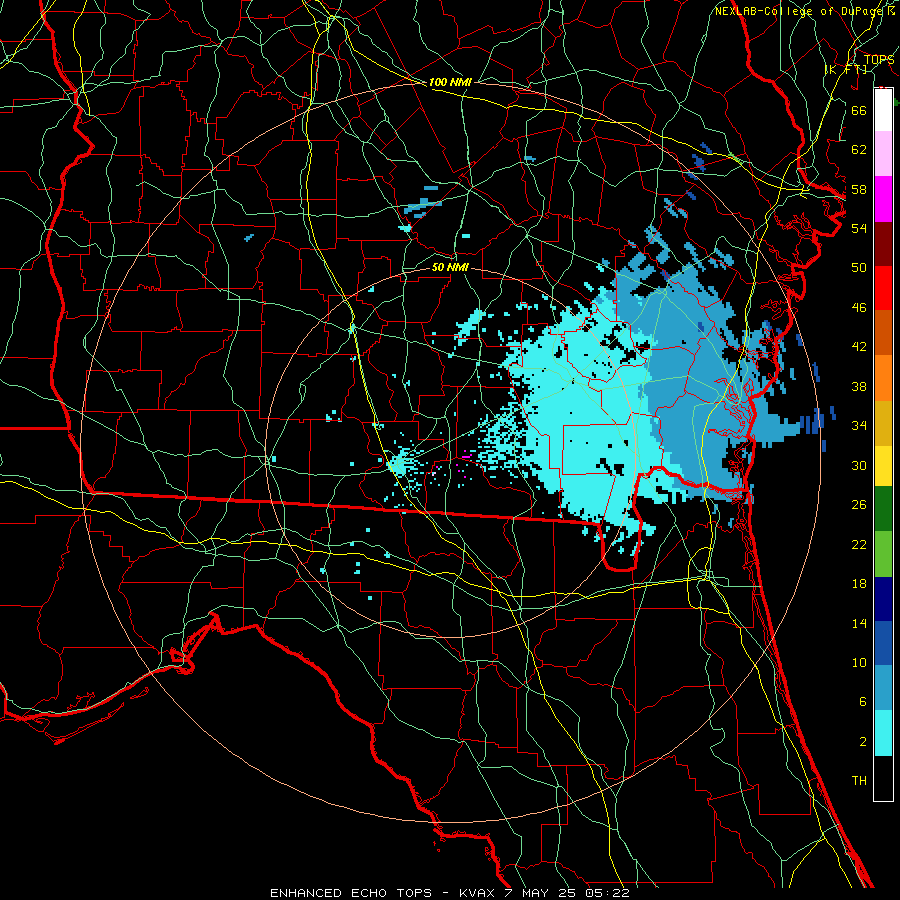Pick the light orange legend band
The height and width of the screenshot is (900, 900).
(883, 378)
